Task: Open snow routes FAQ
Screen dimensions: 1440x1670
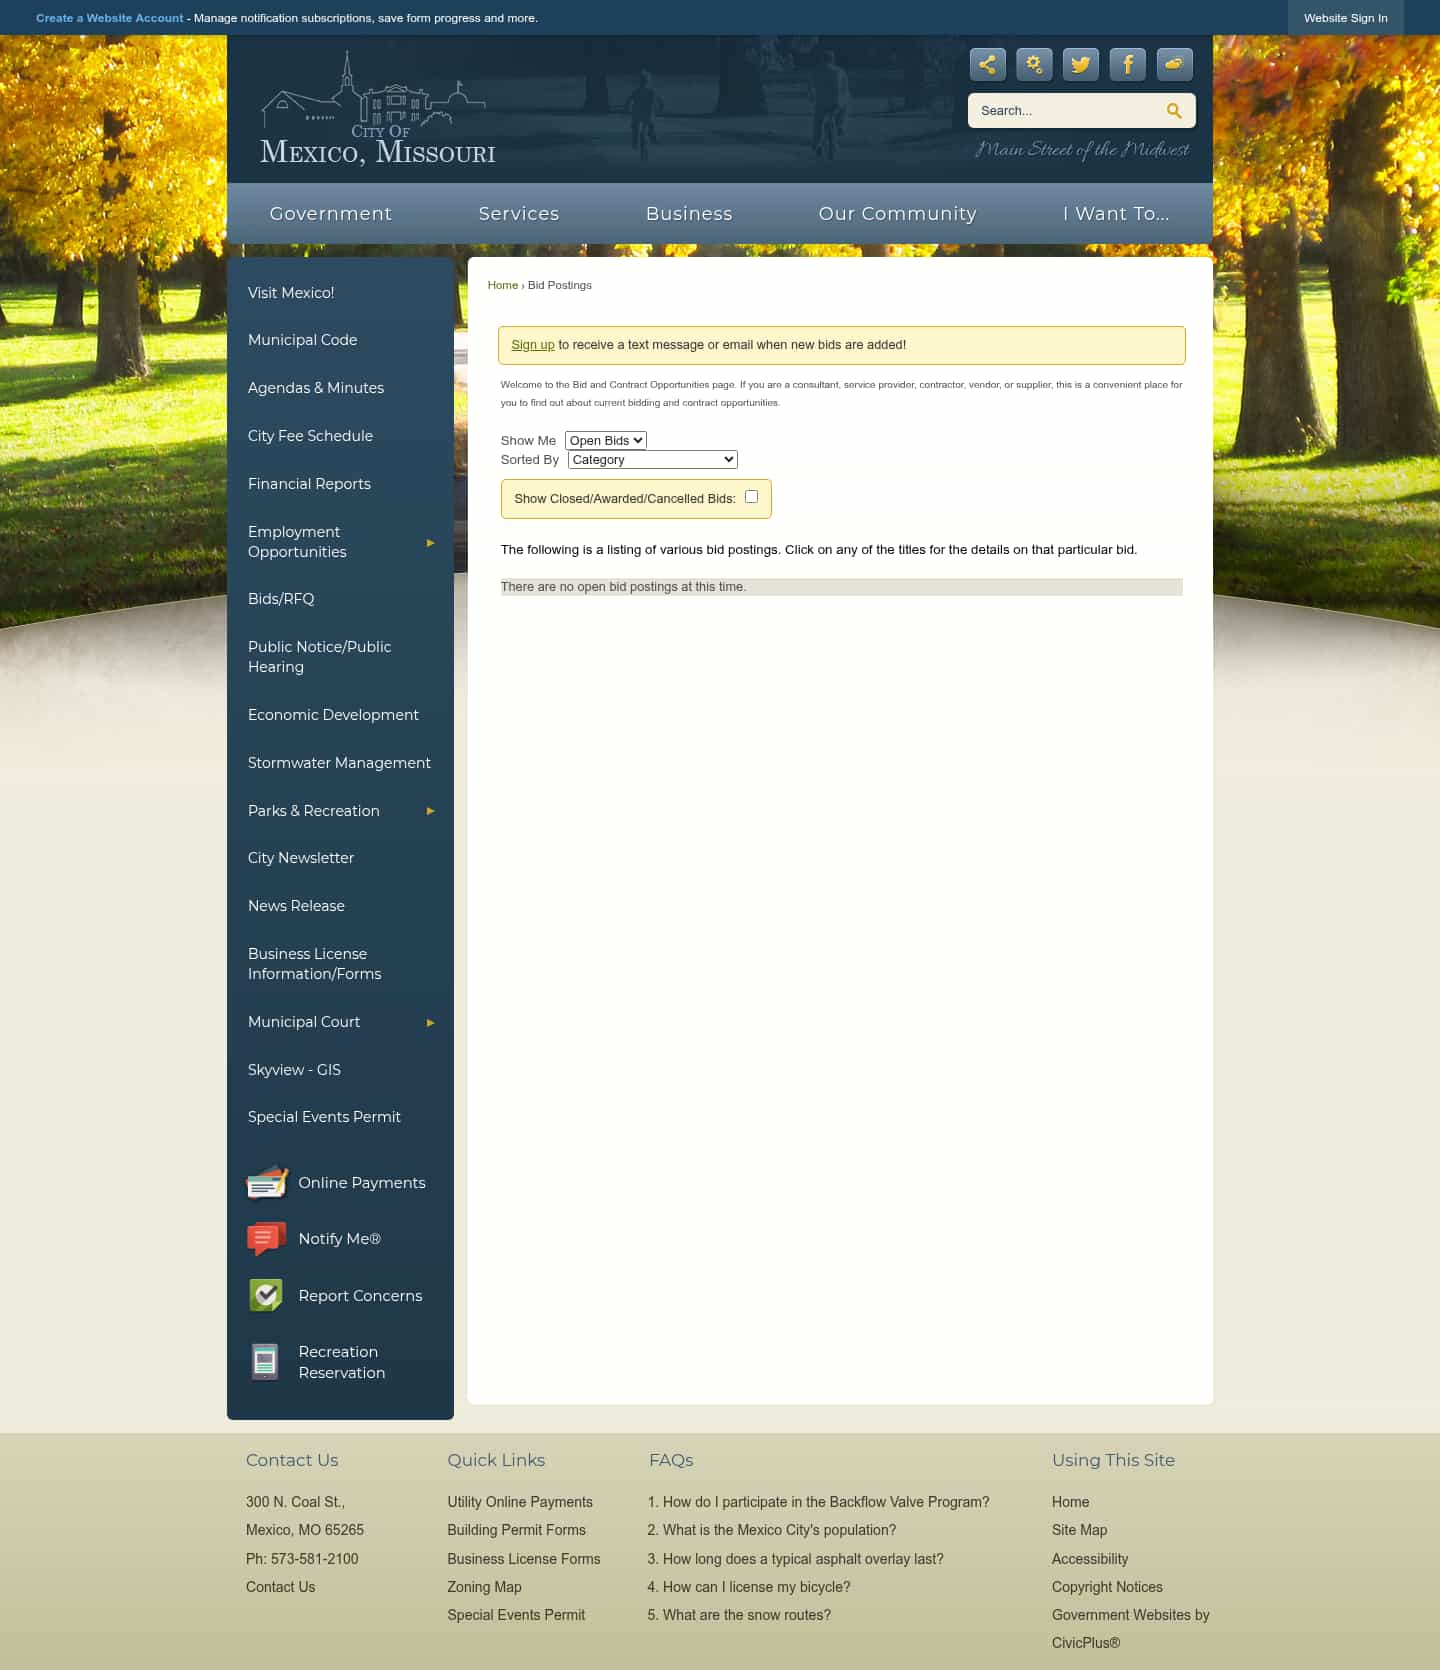Action: (x=746, y=1615)
